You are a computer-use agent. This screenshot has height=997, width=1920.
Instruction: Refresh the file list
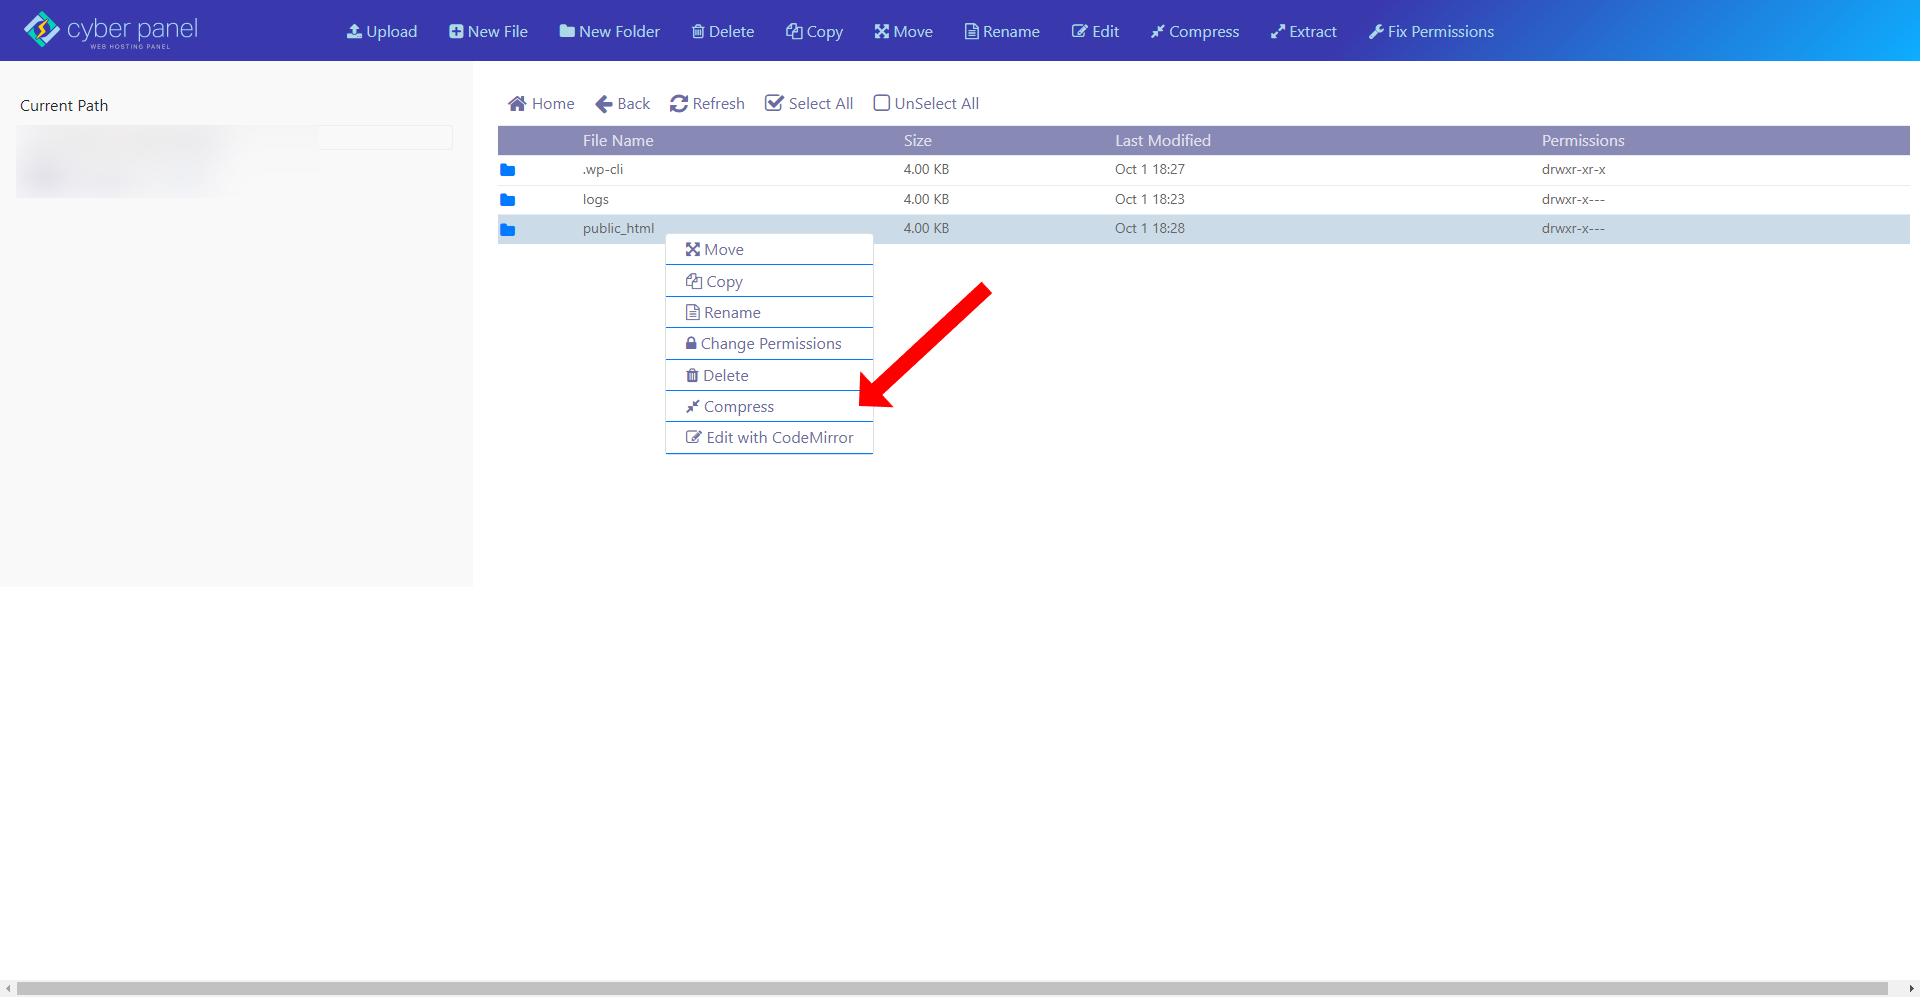[x=707, y=103]
